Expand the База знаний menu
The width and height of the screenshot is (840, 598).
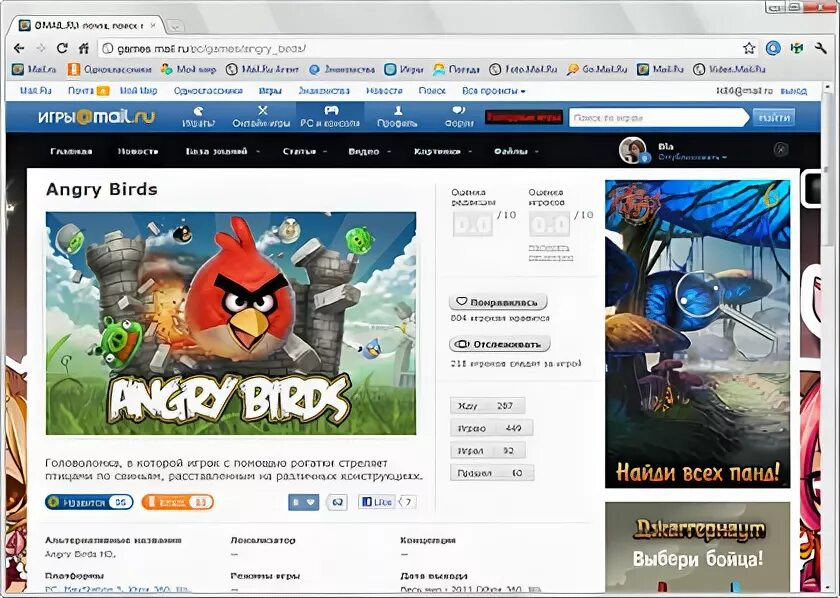(222, 151)
